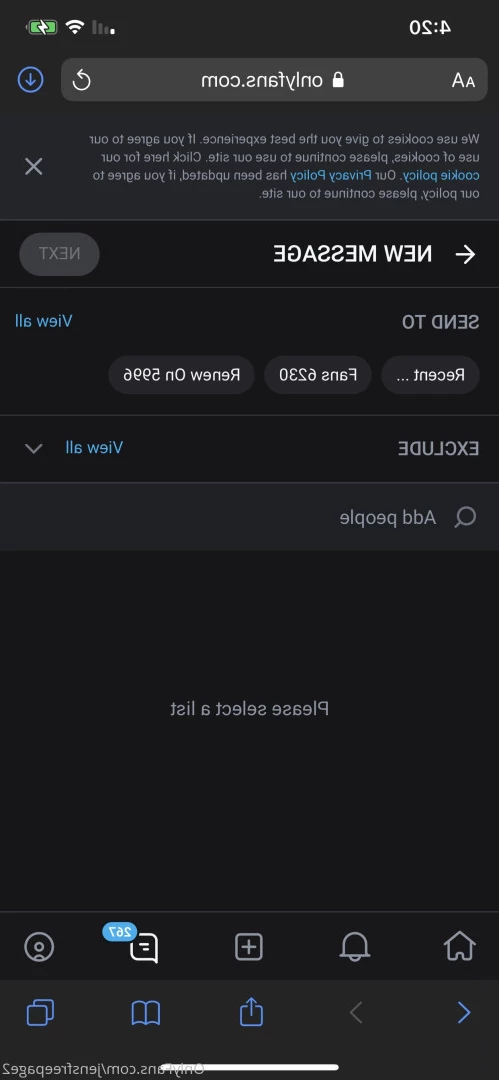Open the profile avatar icon

coord(39,946)
